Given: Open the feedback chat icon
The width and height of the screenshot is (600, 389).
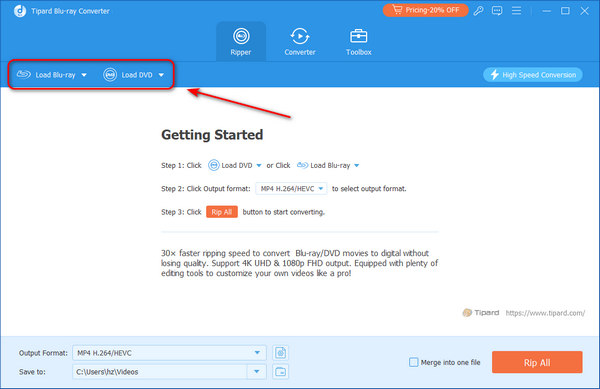Looking at the screenshot, I should click(497, 11).
